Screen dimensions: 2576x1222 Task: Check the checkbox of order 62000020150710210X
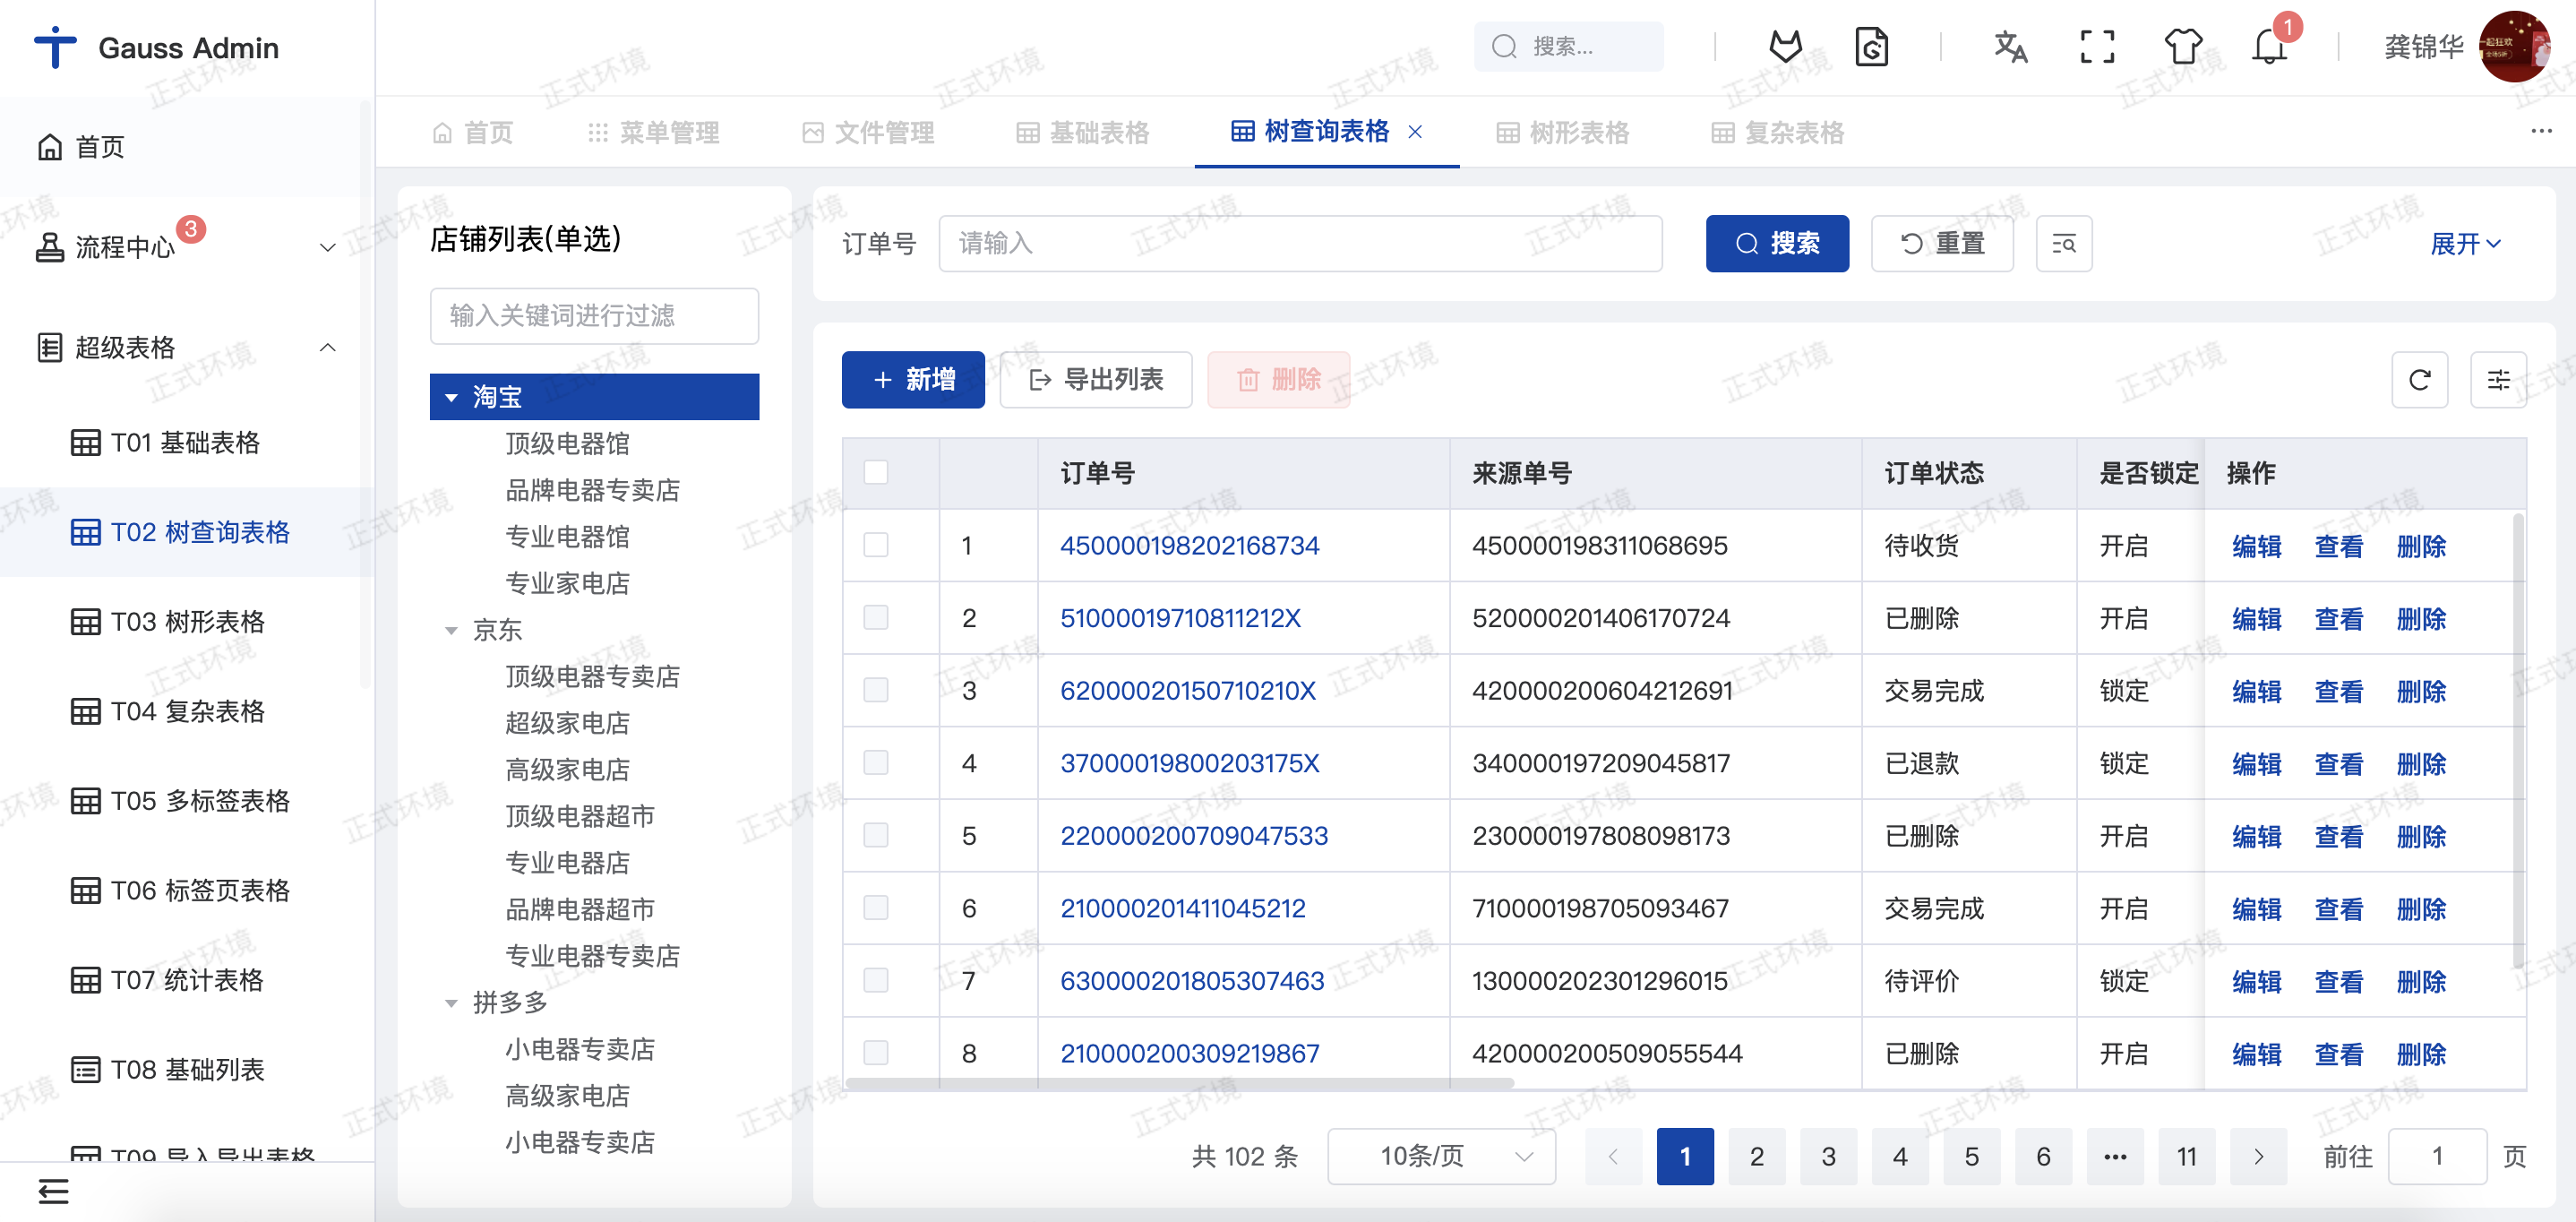[876, 690]
